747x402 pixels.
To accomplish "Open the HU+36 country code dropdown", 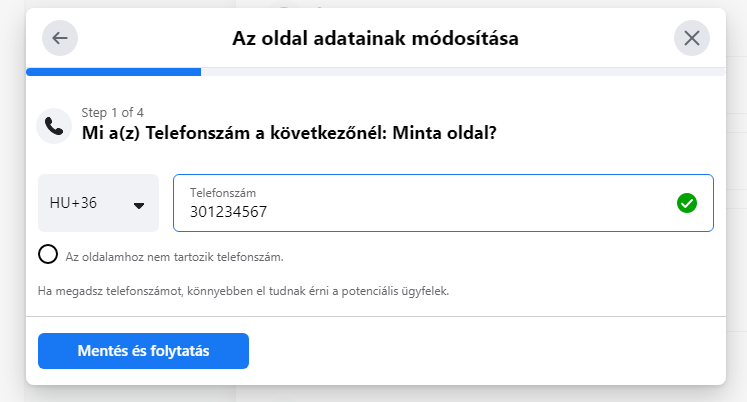I will click(x=98, y=203).
